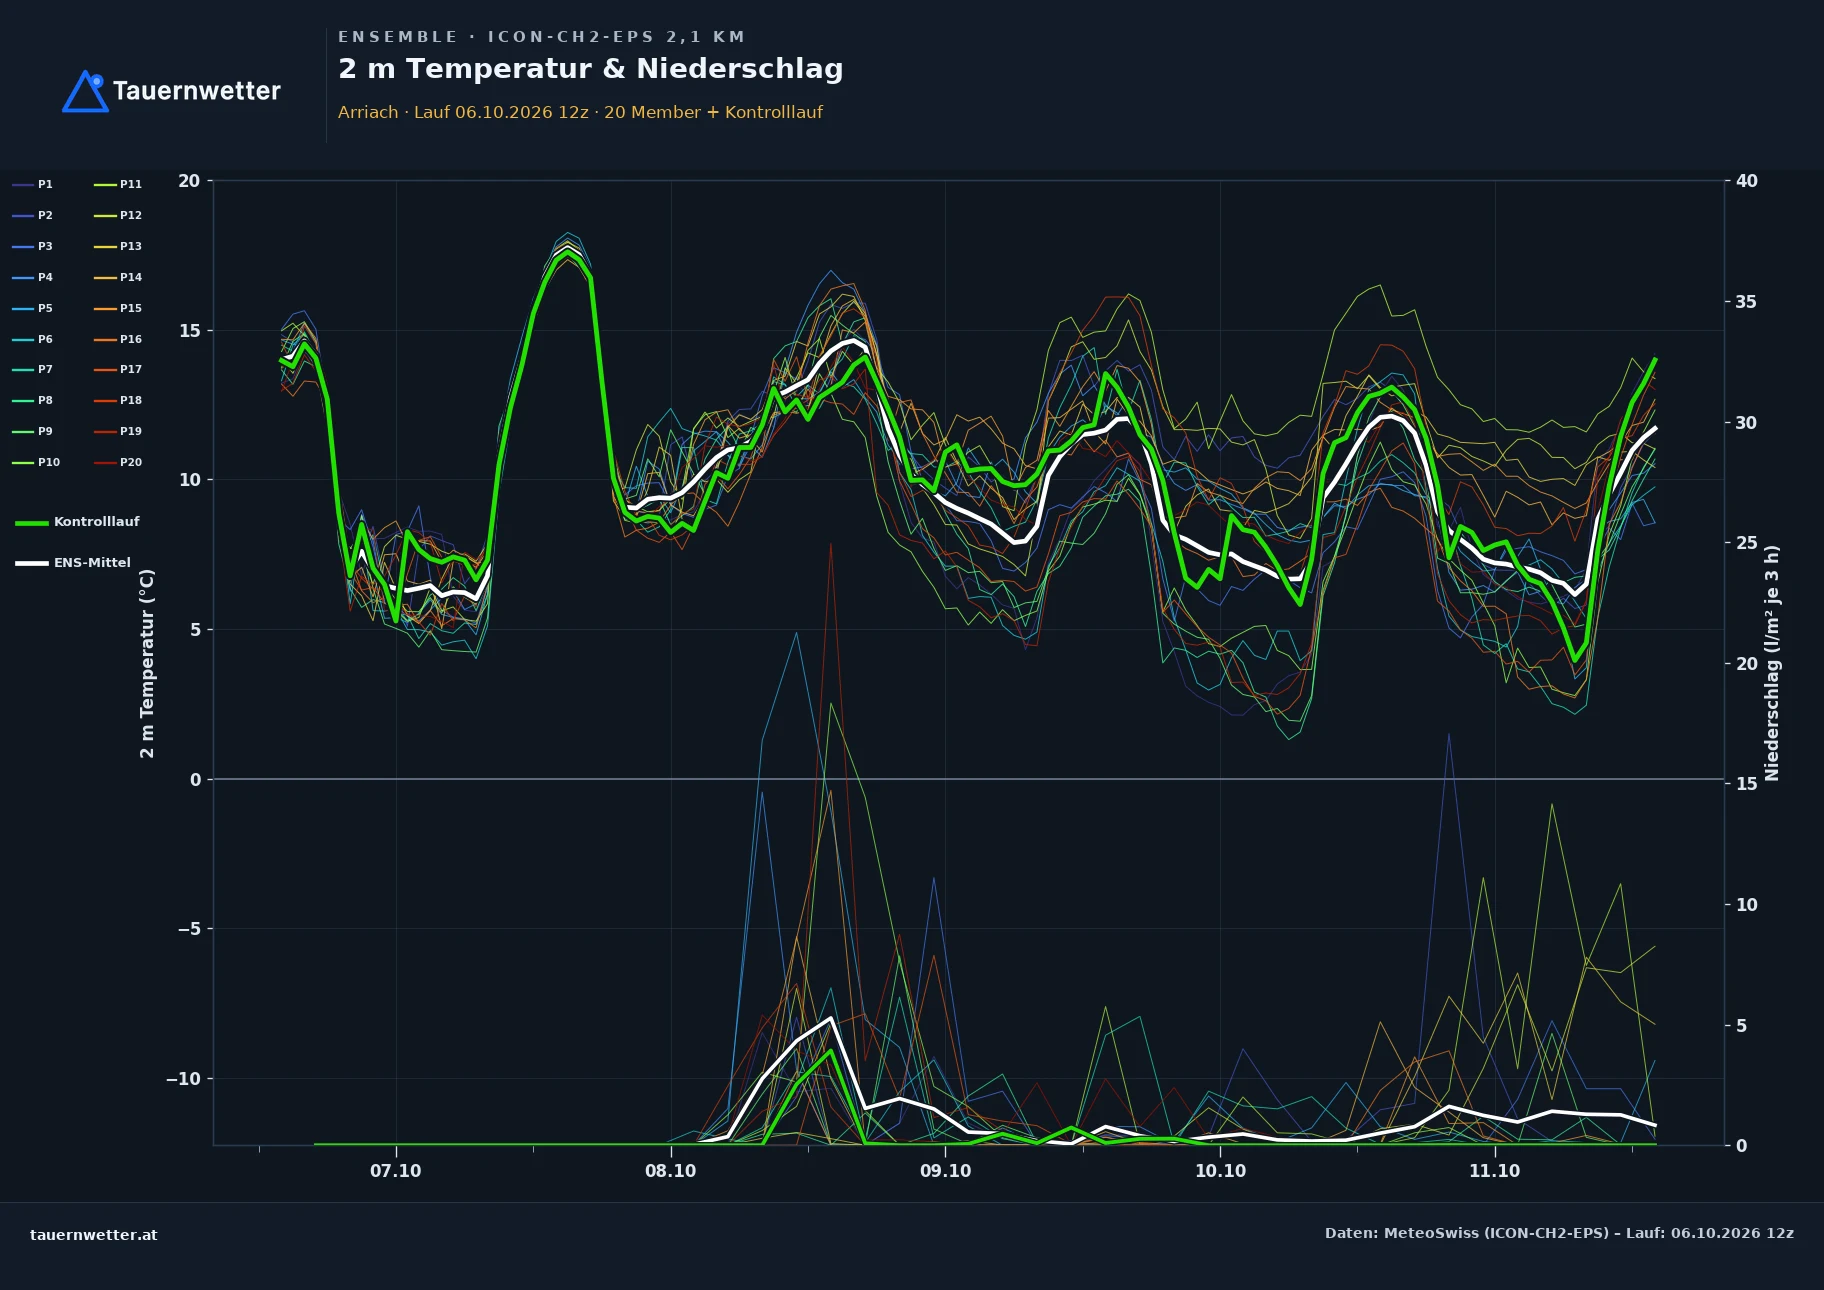Click the 10.10 date label
Image resolution: width=1824 pixels, height=1290 pixels.
[x=1220, y=1171]
